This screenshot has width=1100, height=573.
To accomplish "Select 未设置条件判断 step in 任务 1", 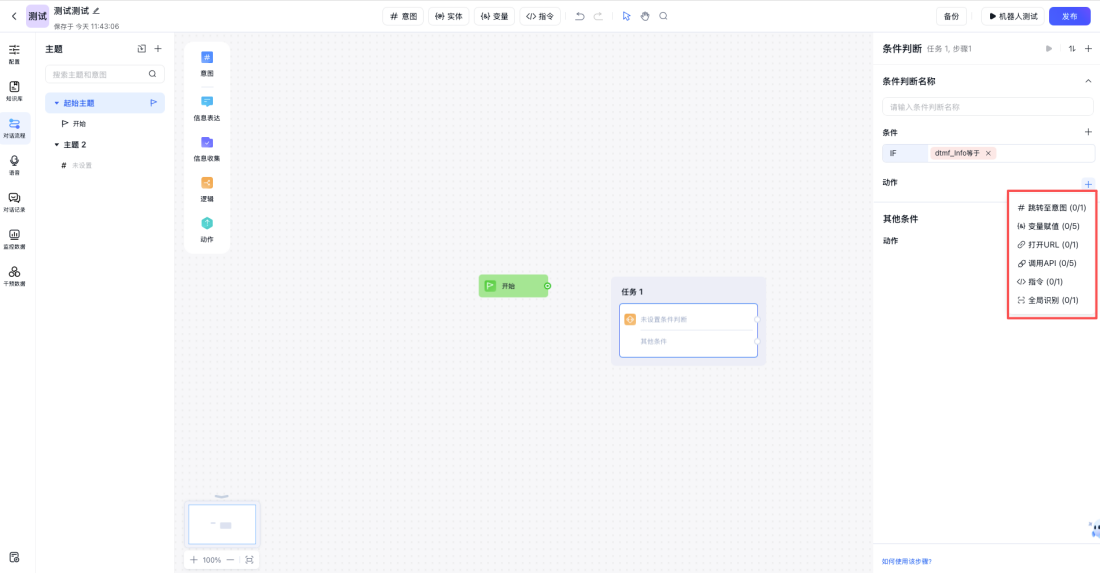I will 688,319.
